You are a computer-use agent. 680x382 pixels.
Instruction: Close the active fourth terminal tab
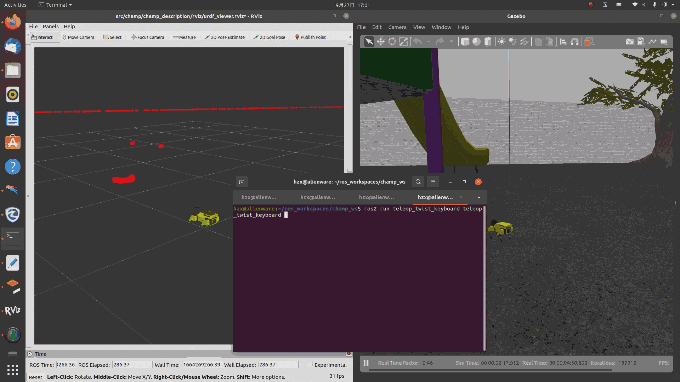tap(461, 197)
